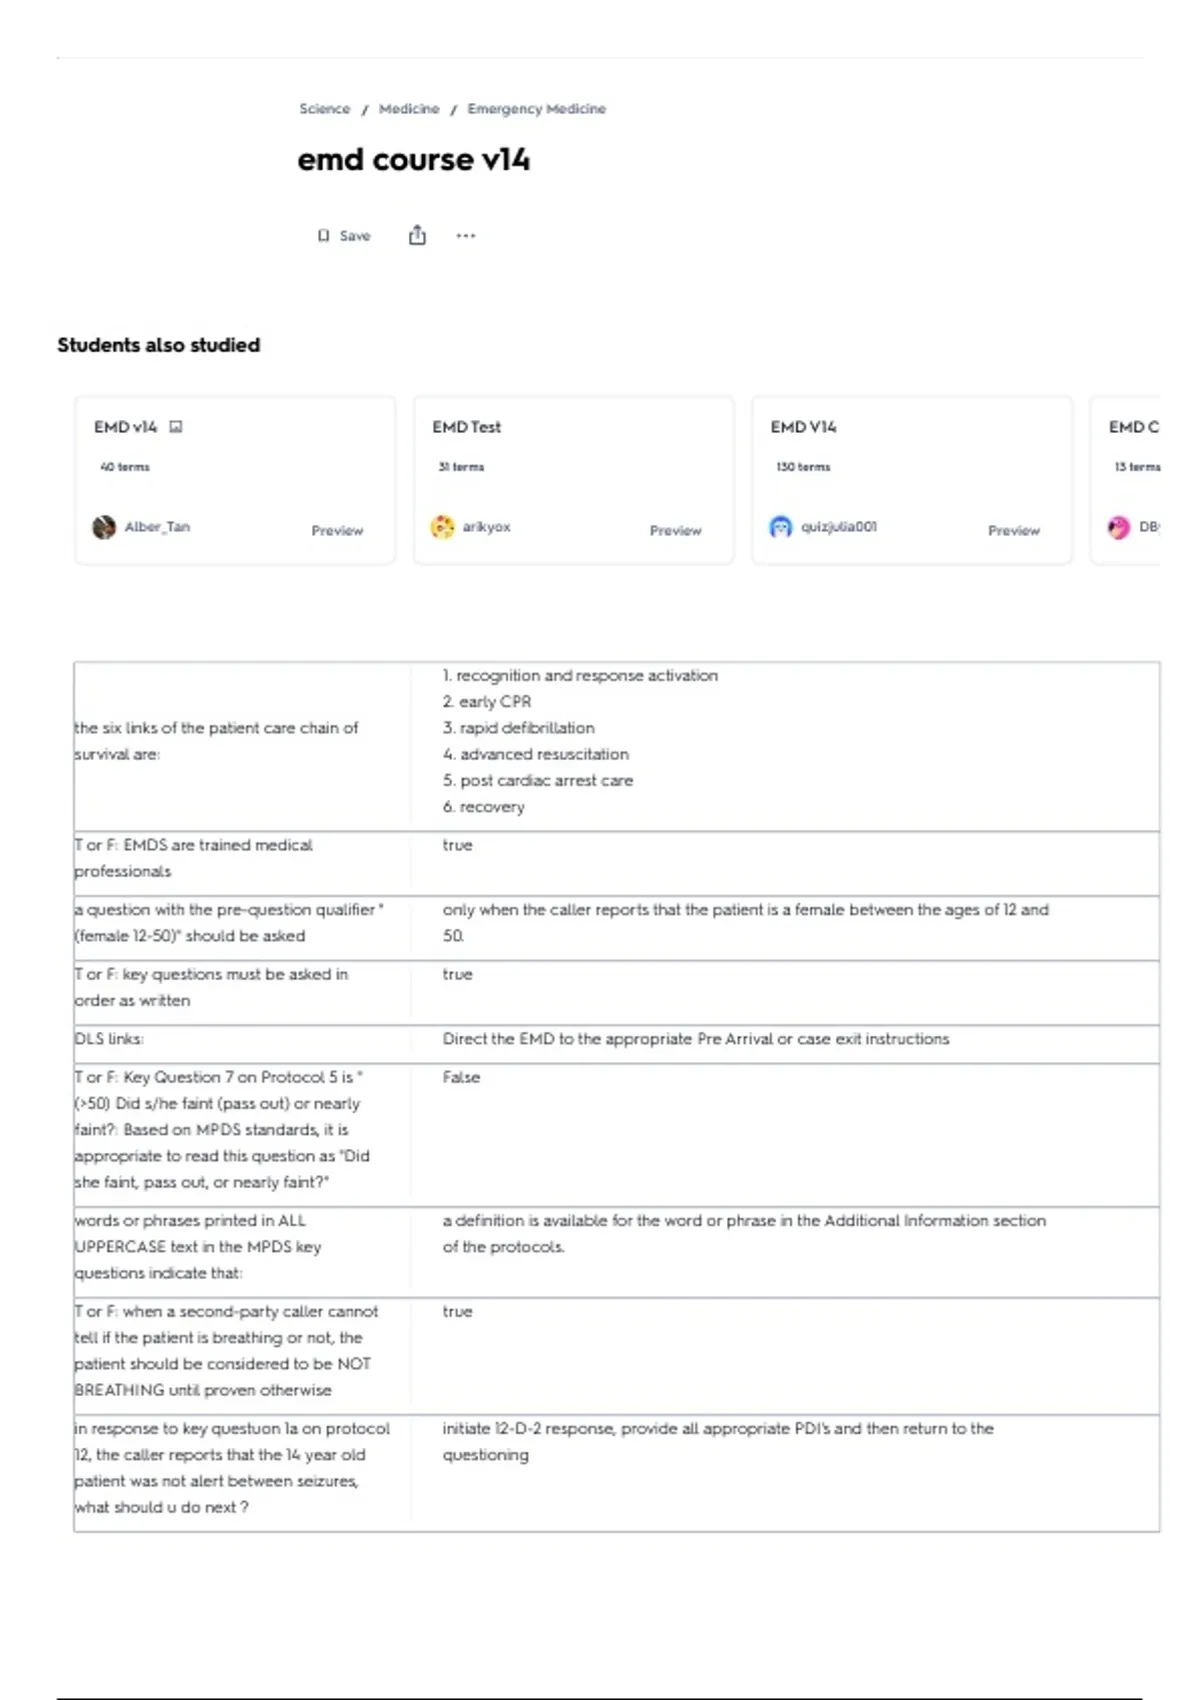Viewport: 1200px width, 1700px height.
Task: Open the EMD V14 card by quizjulia001
Action: 911,480
